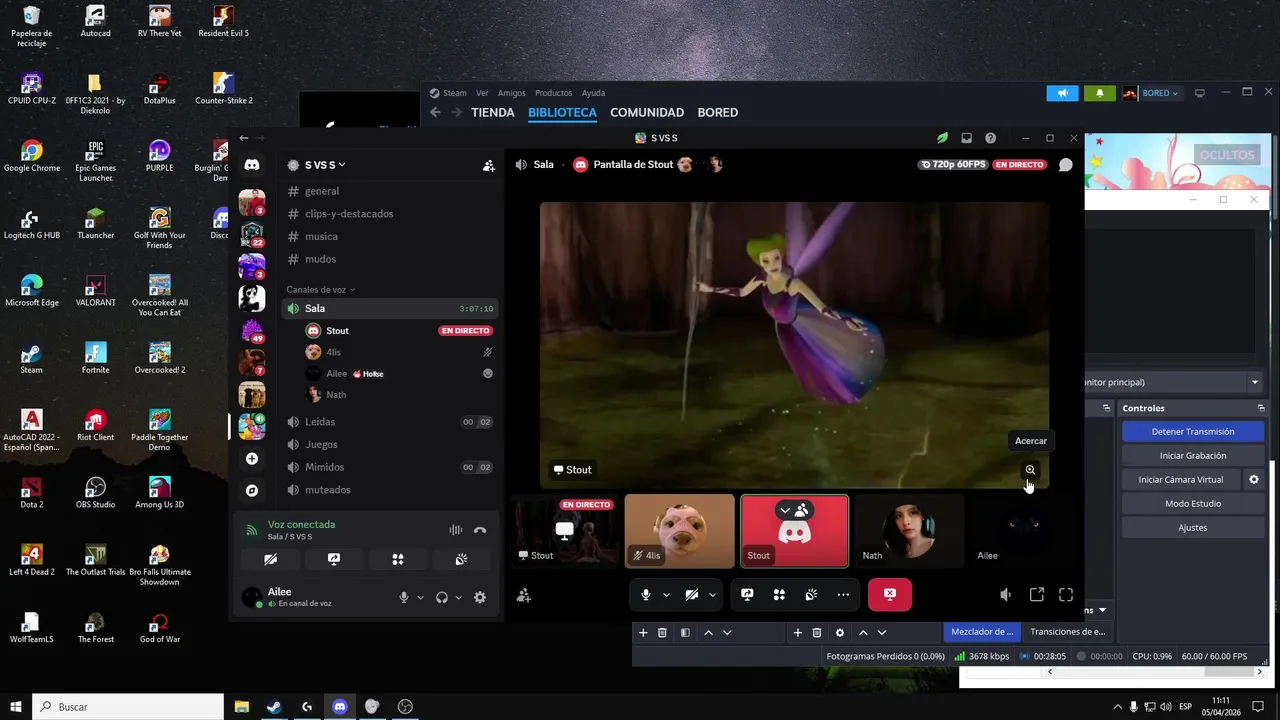Open Discord direct messages home icon

(x=252, y=165)
